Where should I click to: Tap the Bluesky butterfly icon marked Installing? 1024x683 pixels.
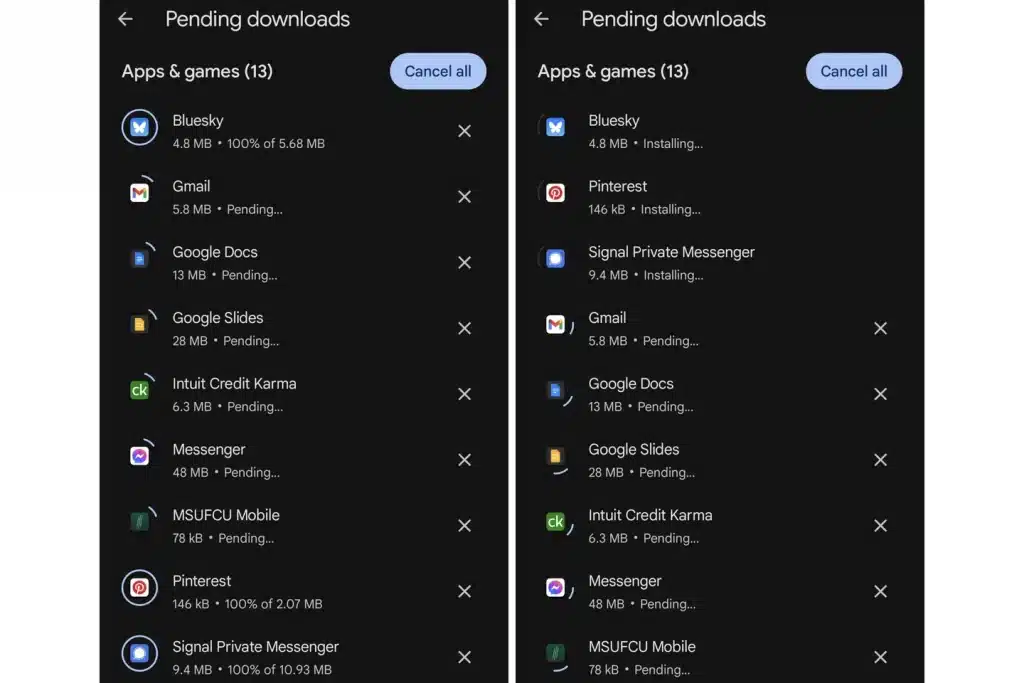(555, 127)
